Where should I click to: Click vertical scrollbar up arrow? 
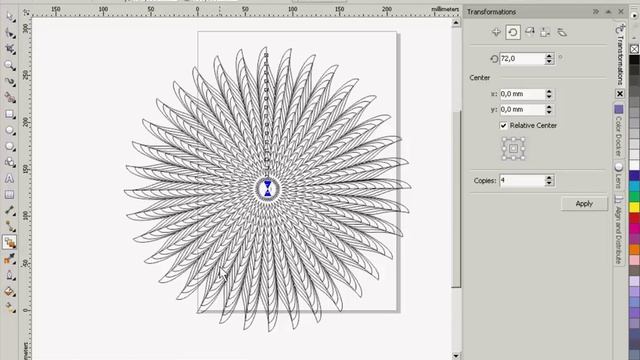[x=456, y=23]
